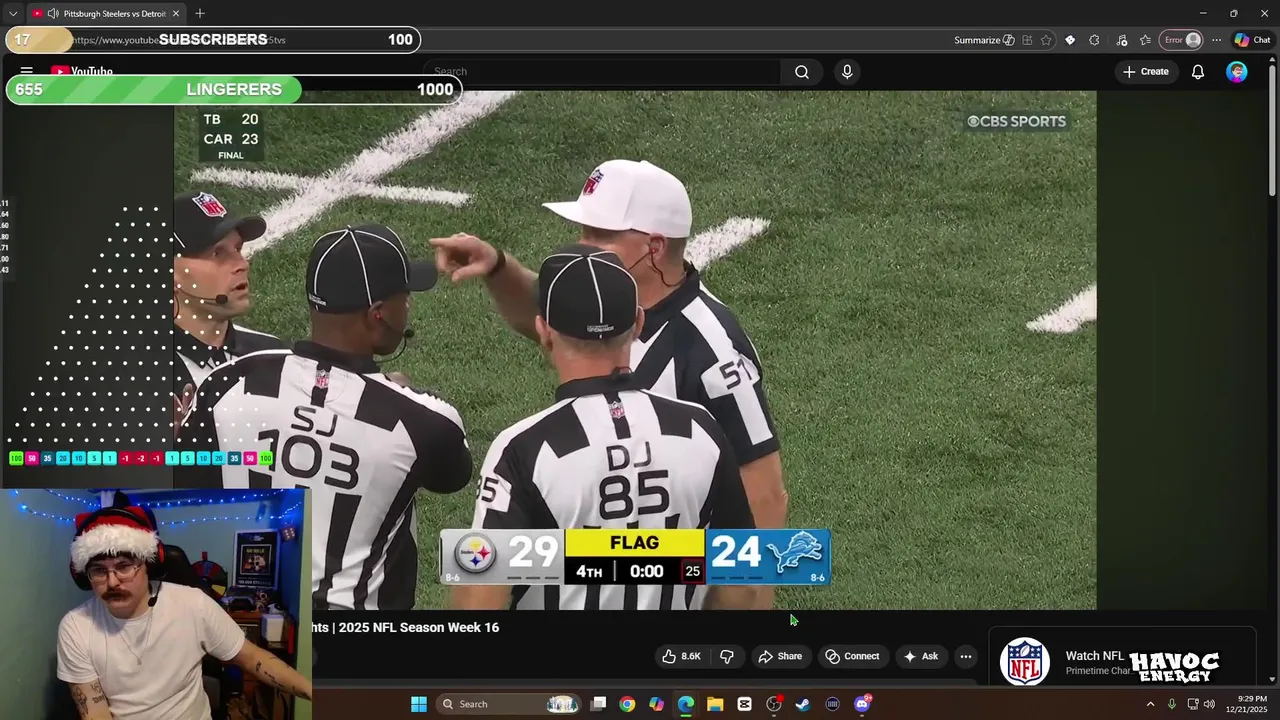The width and height of the screenshot is (1280, 720).
Task: Open File Explorer from the taskbar
Action: click(715, 704)
